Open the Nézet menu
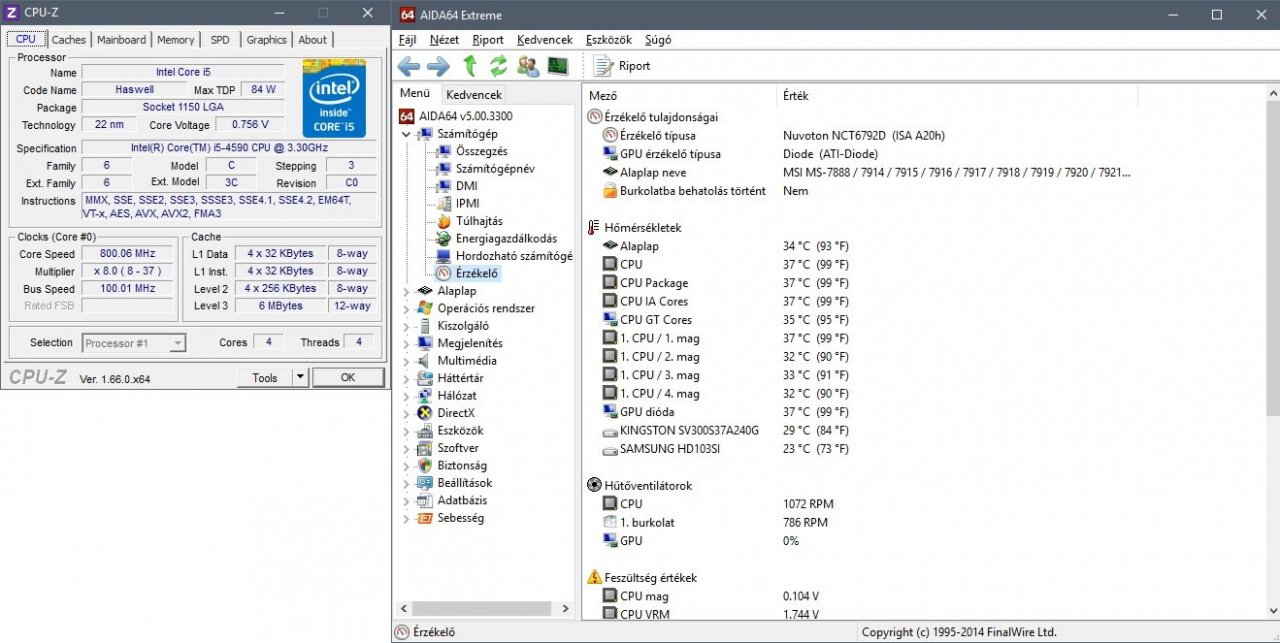 (x=444, y=40)
